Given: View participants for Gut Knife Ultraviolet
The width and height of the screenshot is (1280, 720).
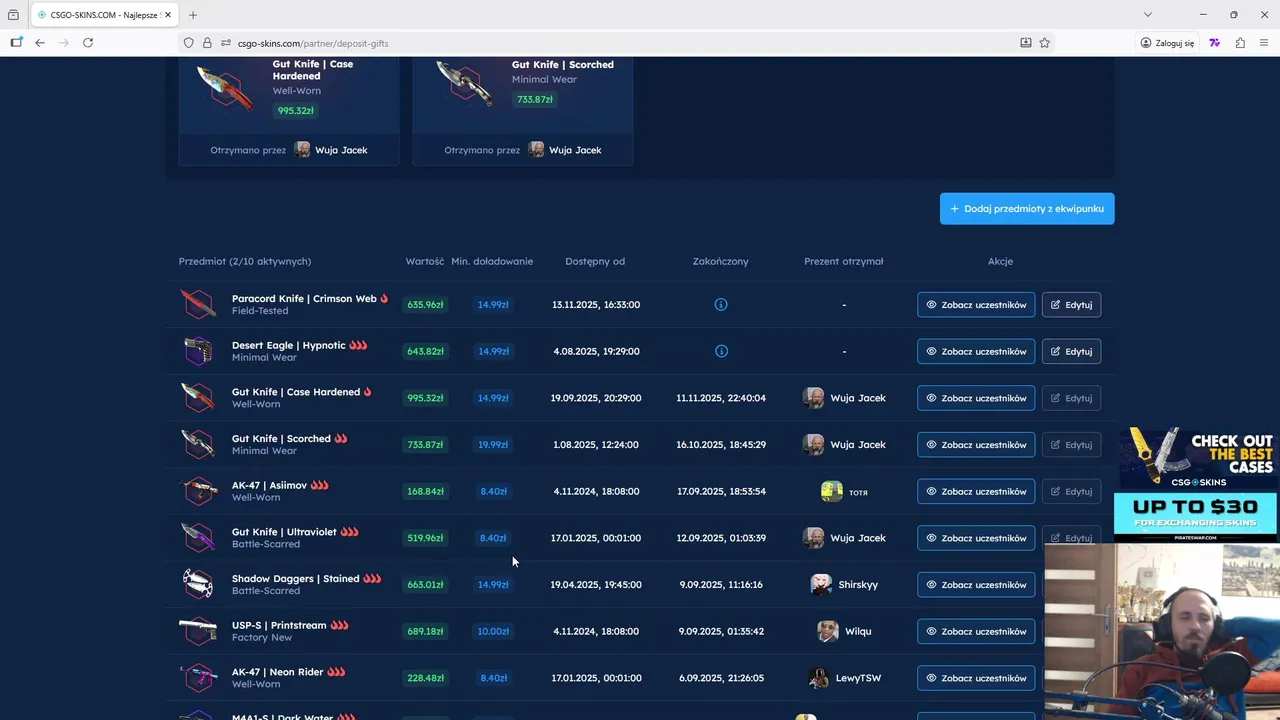Looking at the screenshot, I should [976, 538].
